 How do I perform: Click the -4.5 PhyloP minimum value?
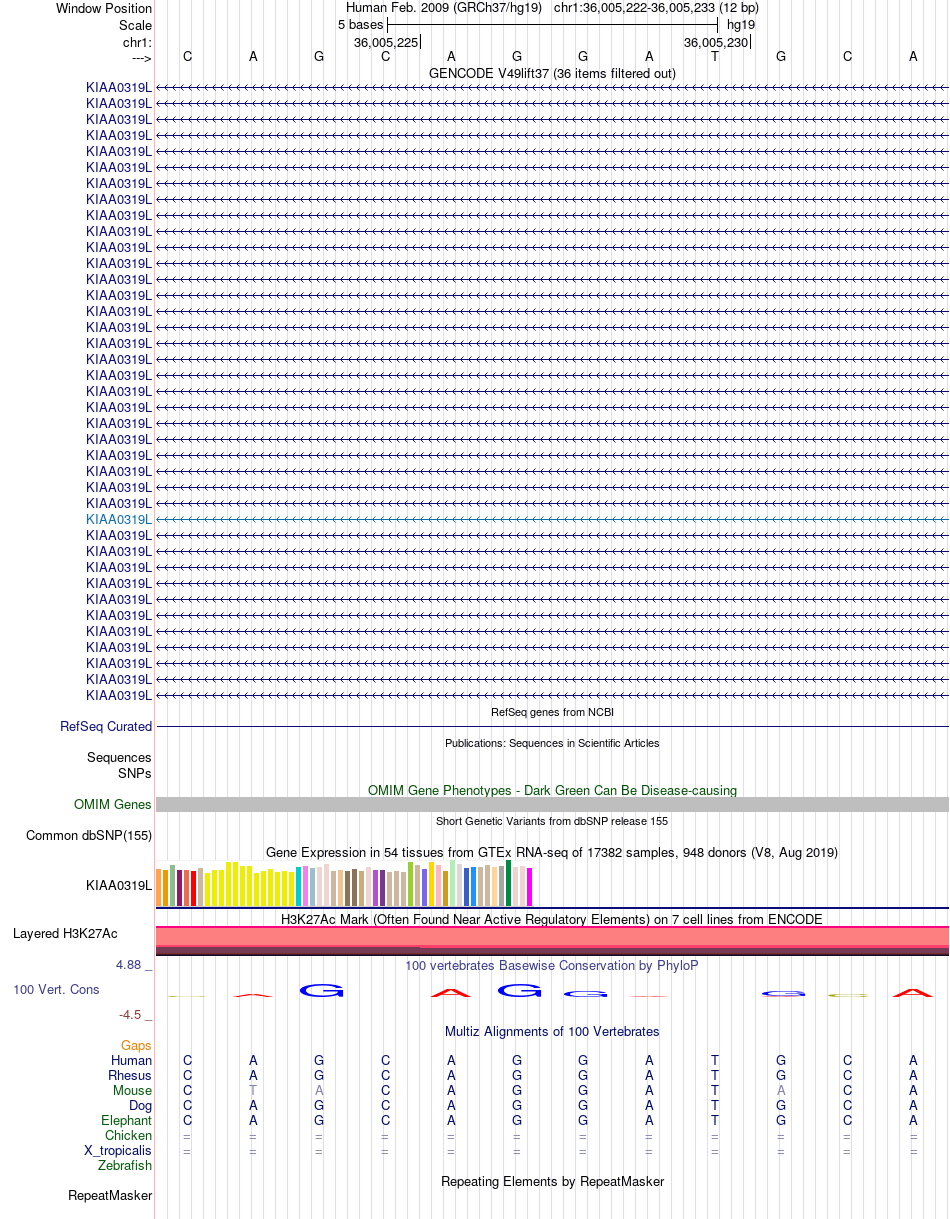pos(135,1014)
